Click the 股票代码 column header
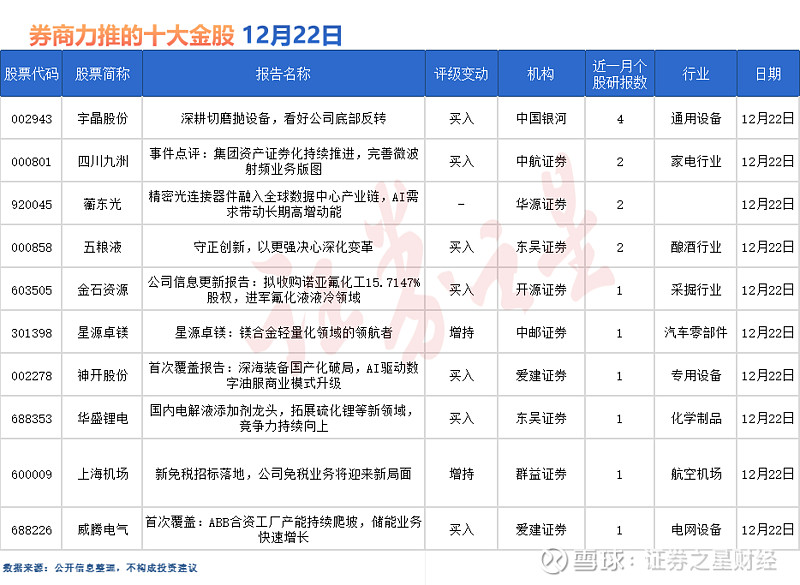Viewport: 800px width, 585px height. pyautogui.click(x=33, y=73)
